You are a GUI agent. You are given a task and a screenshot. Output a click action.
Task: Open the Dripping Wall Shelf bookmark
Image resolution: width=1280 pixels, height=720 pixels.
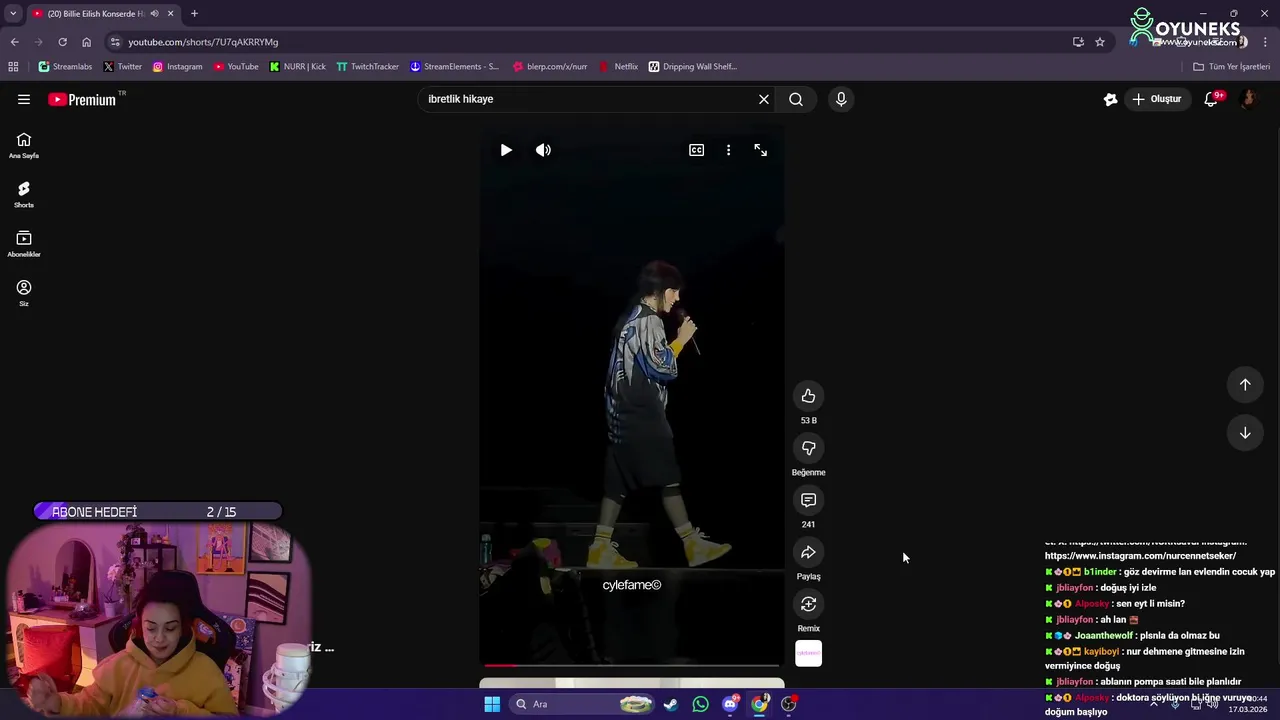(x=692, y=67)
